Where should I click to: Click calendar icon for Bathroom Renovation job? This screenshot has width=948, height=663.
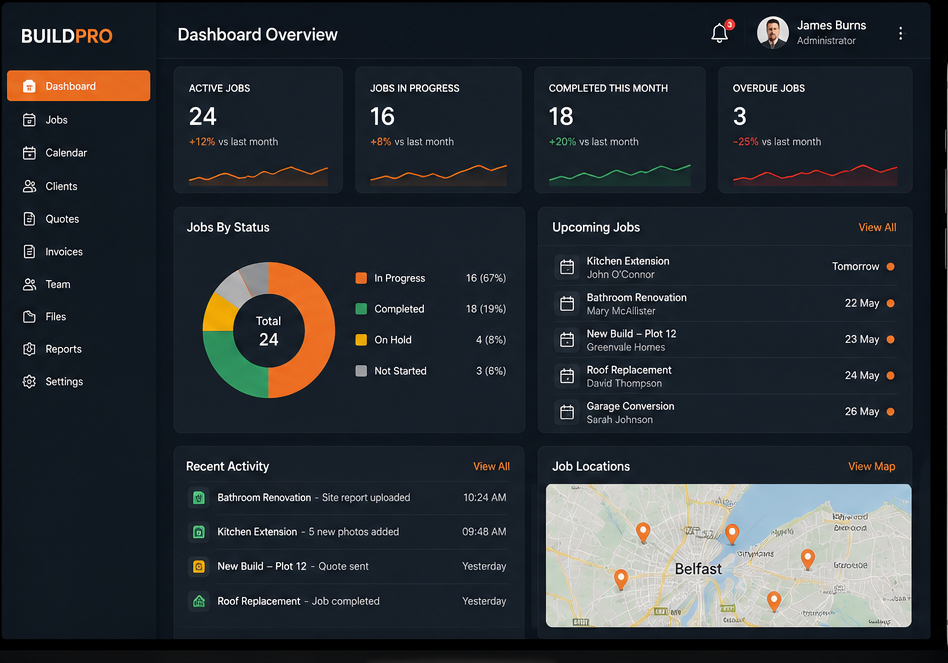click(567, 303)
